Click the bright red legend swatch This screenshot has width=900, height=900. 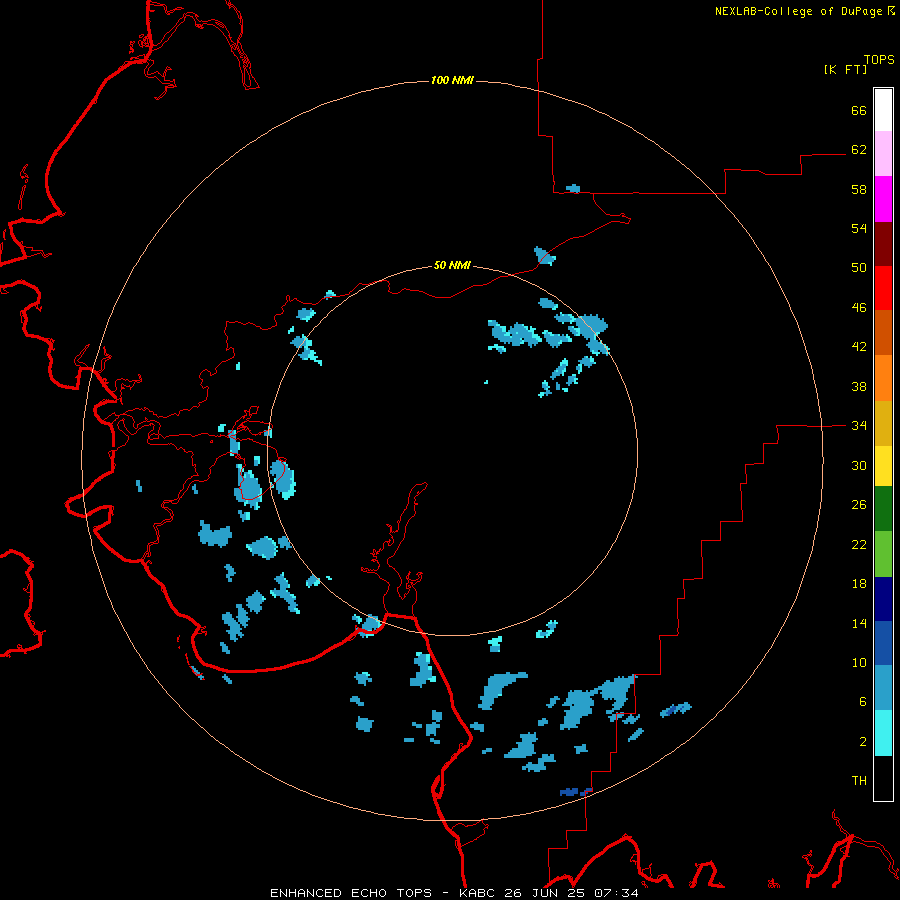883,288
